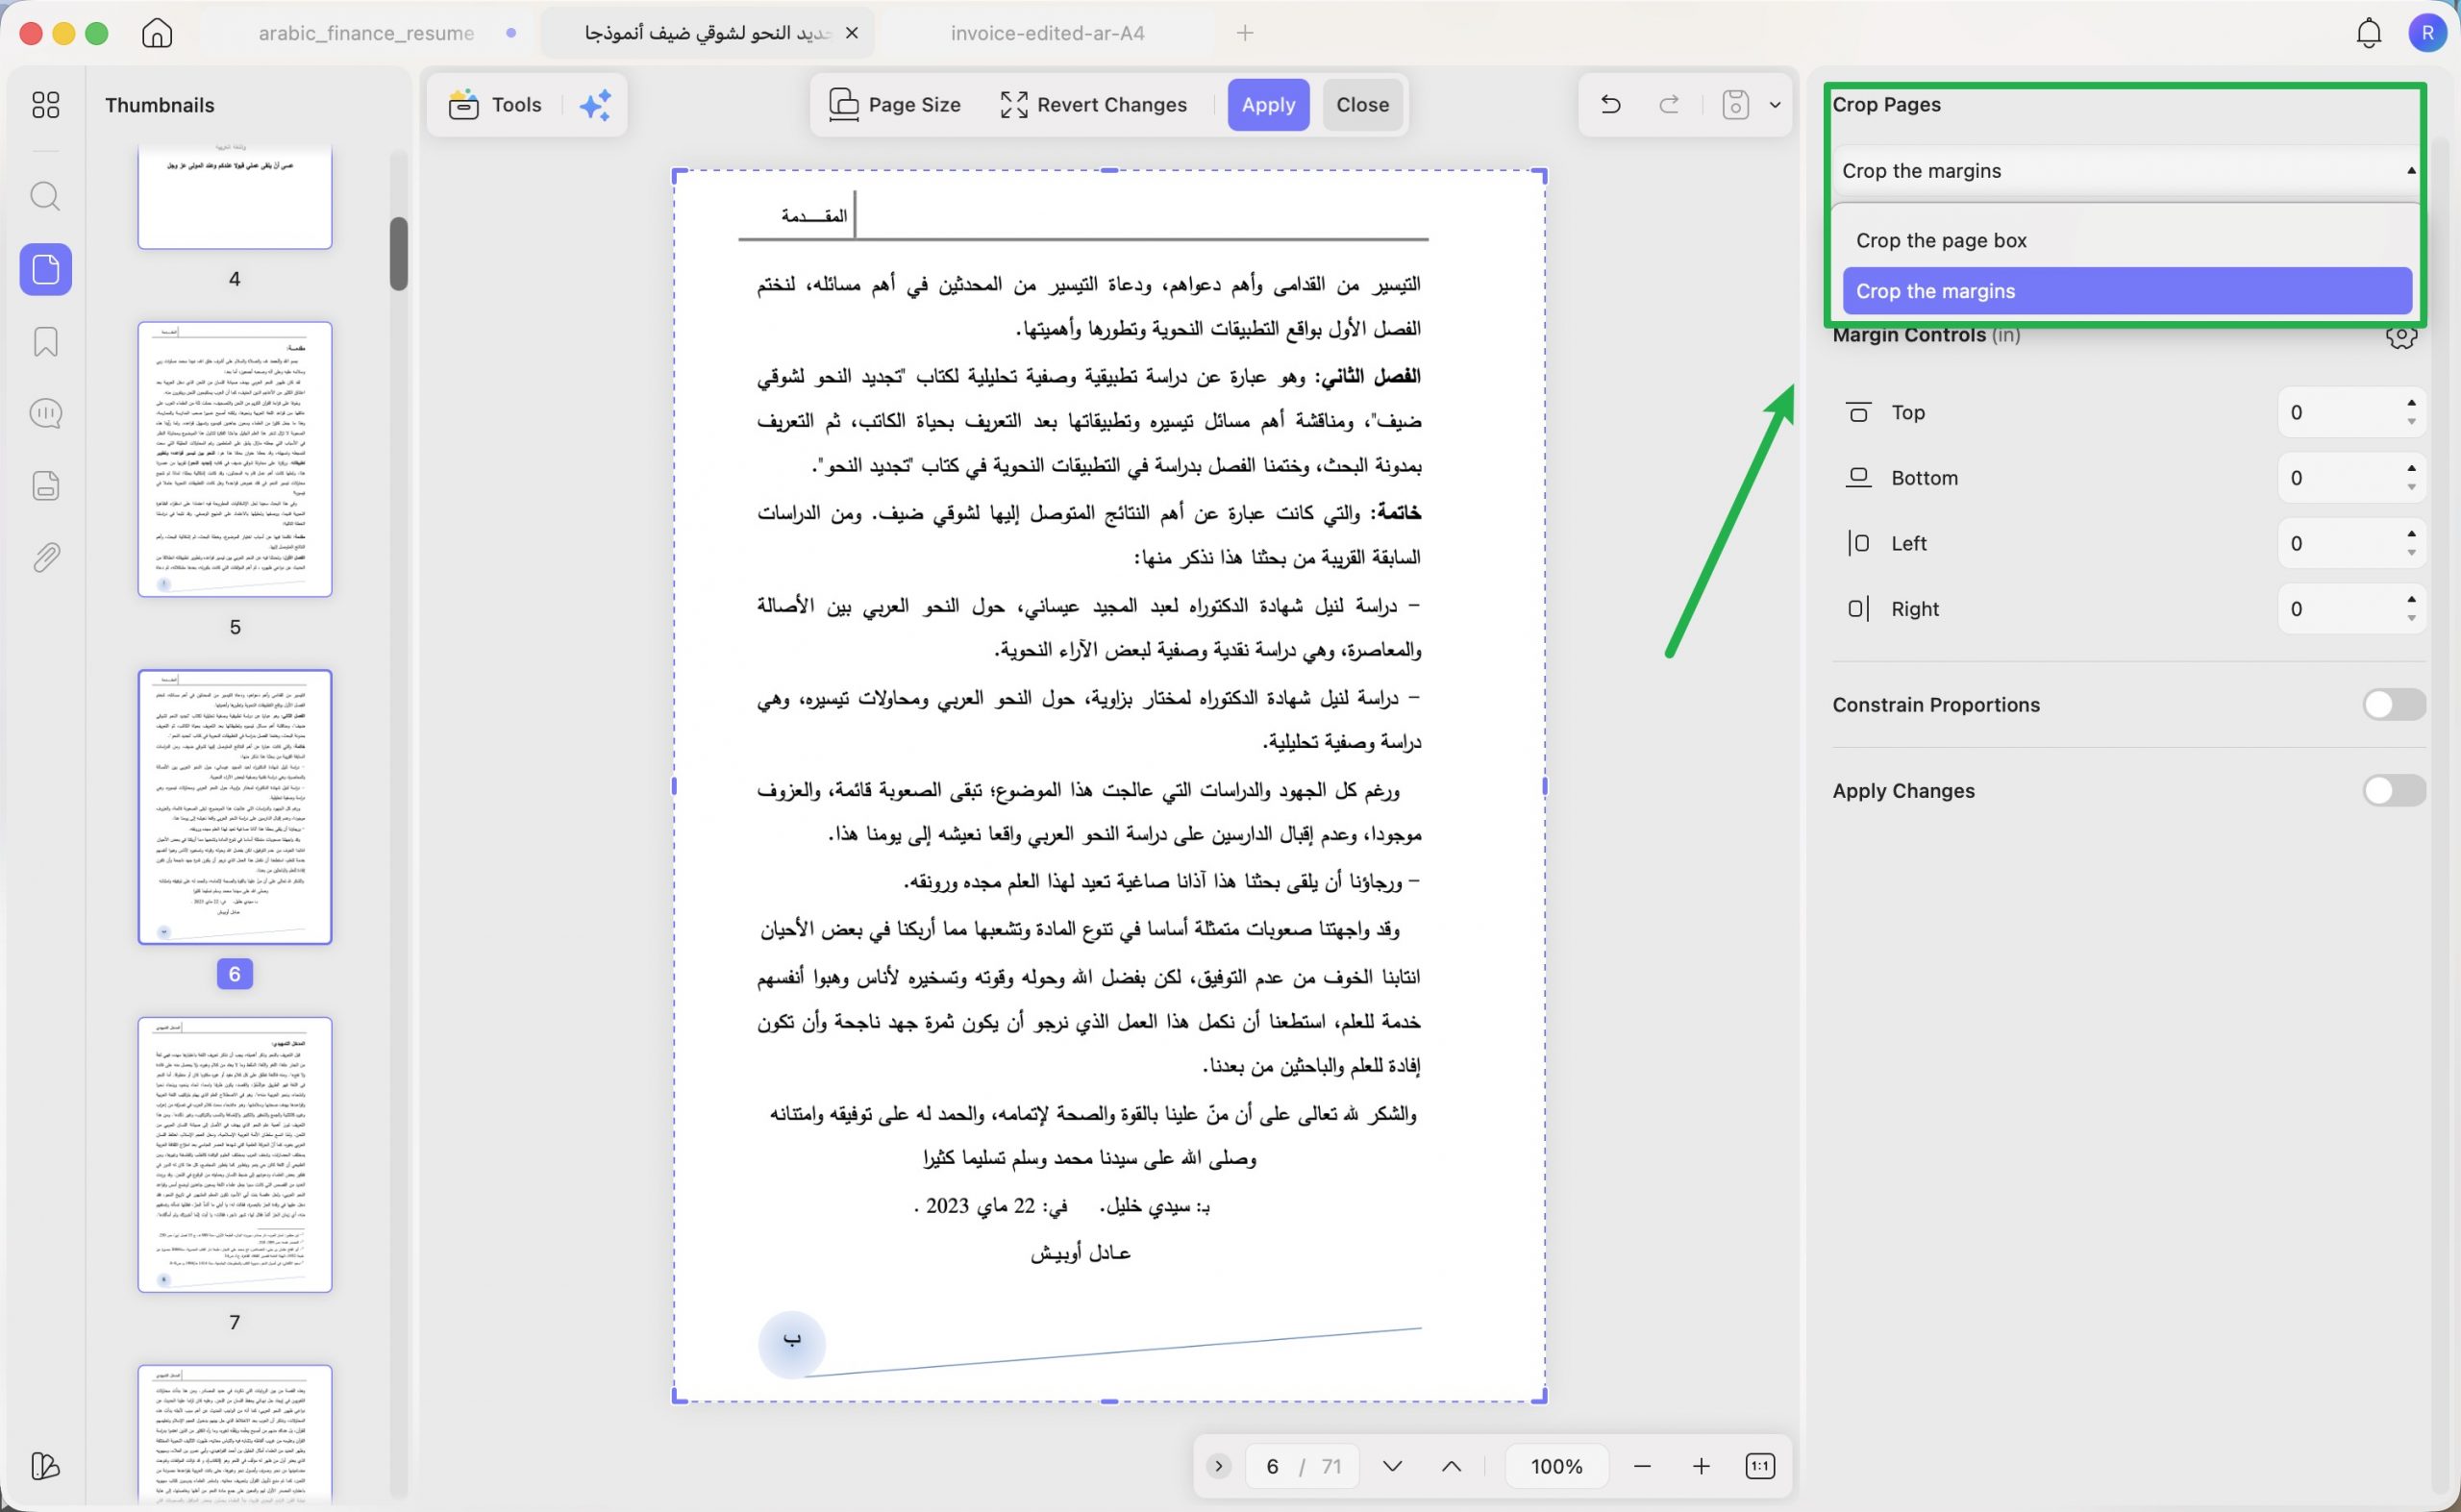Zoom out with the minus icon
The image size is (2461, 1512).
[1642, 1467]
